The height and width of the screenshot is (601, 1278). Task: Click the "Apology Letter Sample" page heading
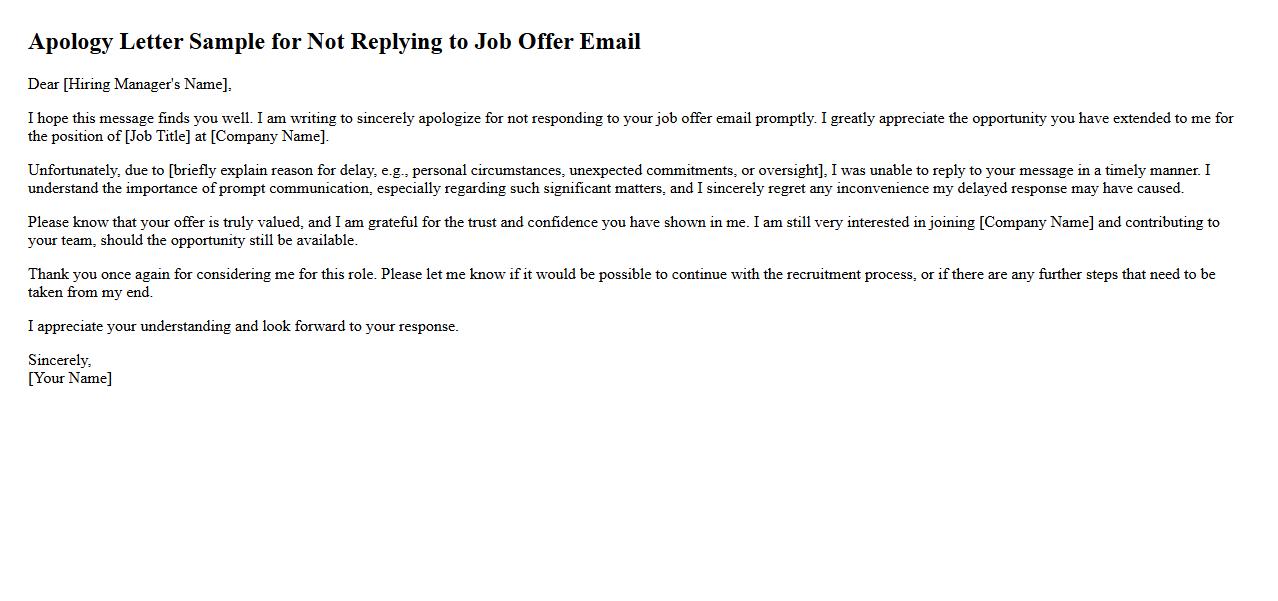334,42
